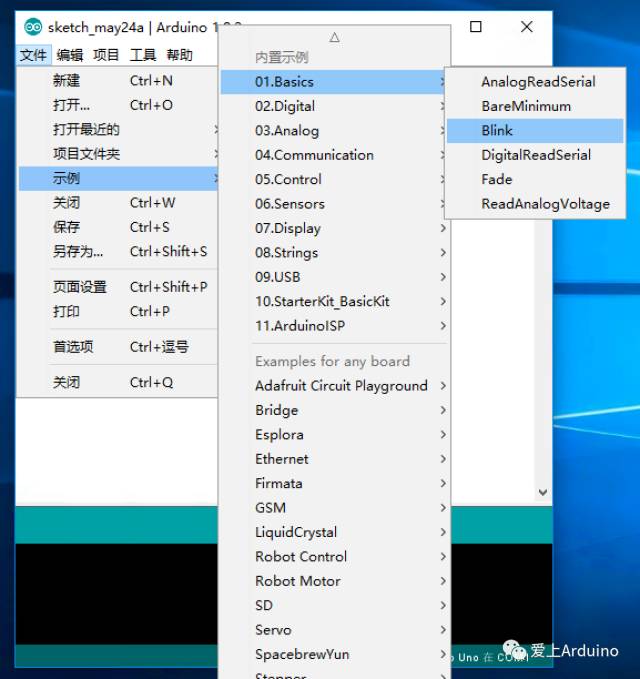Open the 编辑 menu
The image size is (640, 679).
tap(70, 55)
